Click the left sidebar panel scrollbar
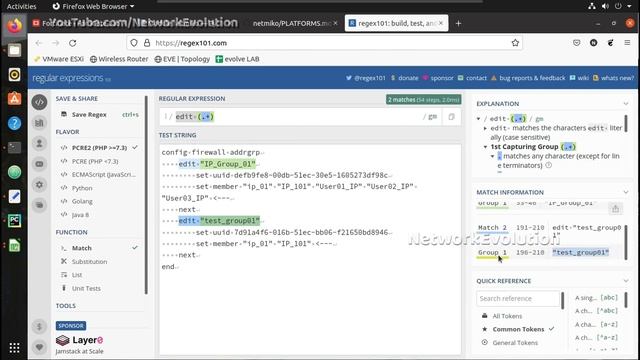This screenshot has width=640, height=360. tap(146, 195)
